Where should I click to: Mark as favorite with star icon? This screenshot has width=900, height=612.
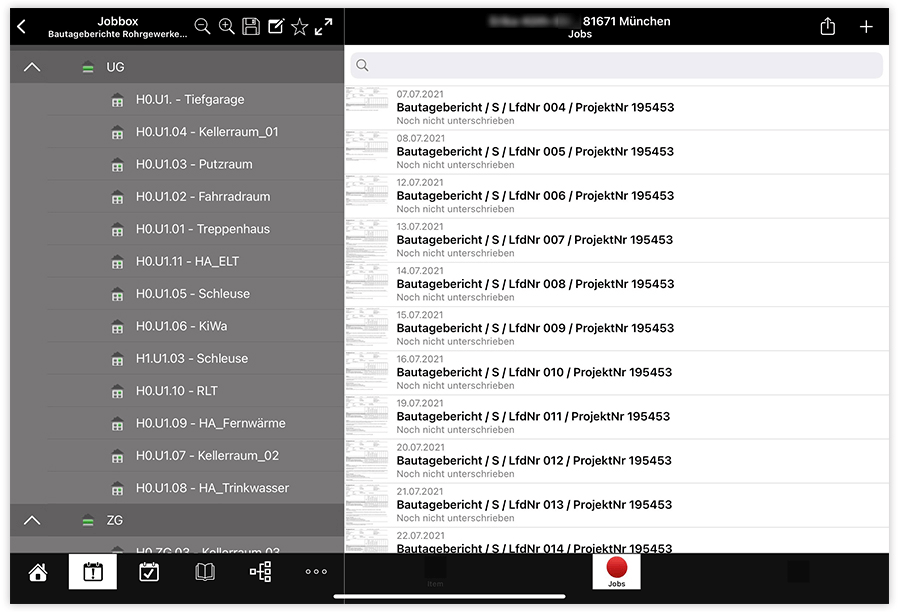pyautogui.click(x=299, y=27)
